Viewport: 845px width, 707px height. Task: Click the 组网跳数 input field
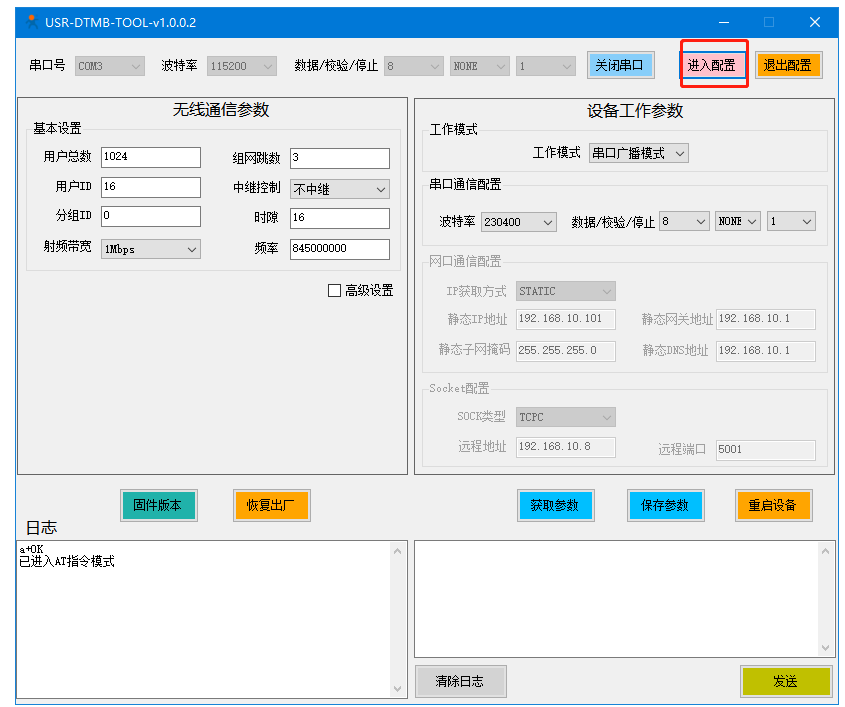[x=340, y=158]
